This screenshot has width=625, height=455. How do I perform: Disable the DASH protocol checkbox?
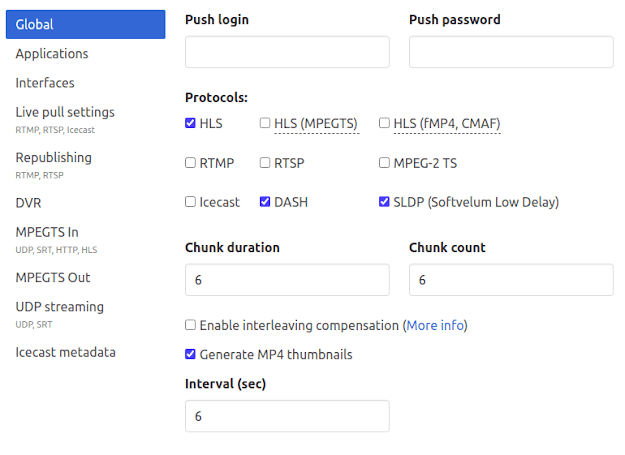pos(265,202)
